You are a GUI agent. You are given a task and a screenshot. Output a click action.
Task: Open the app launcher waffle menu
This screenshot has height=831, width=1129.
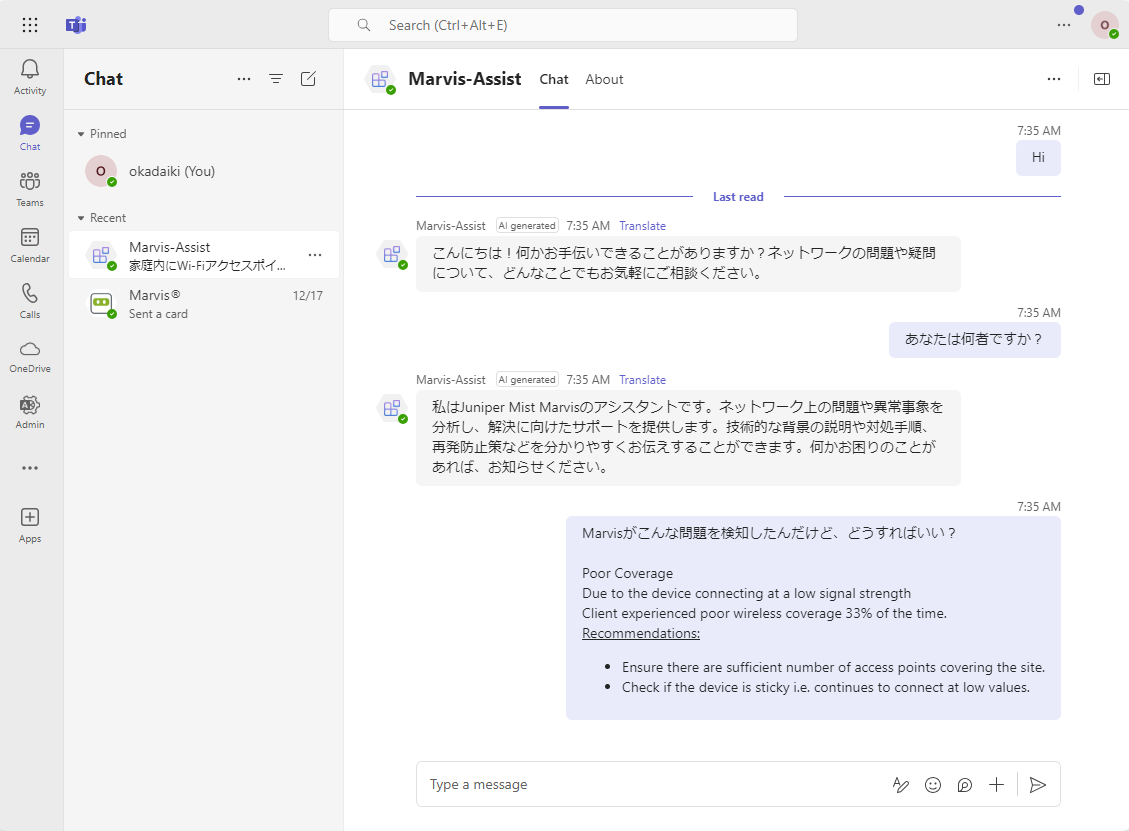(x=30, y=25)
